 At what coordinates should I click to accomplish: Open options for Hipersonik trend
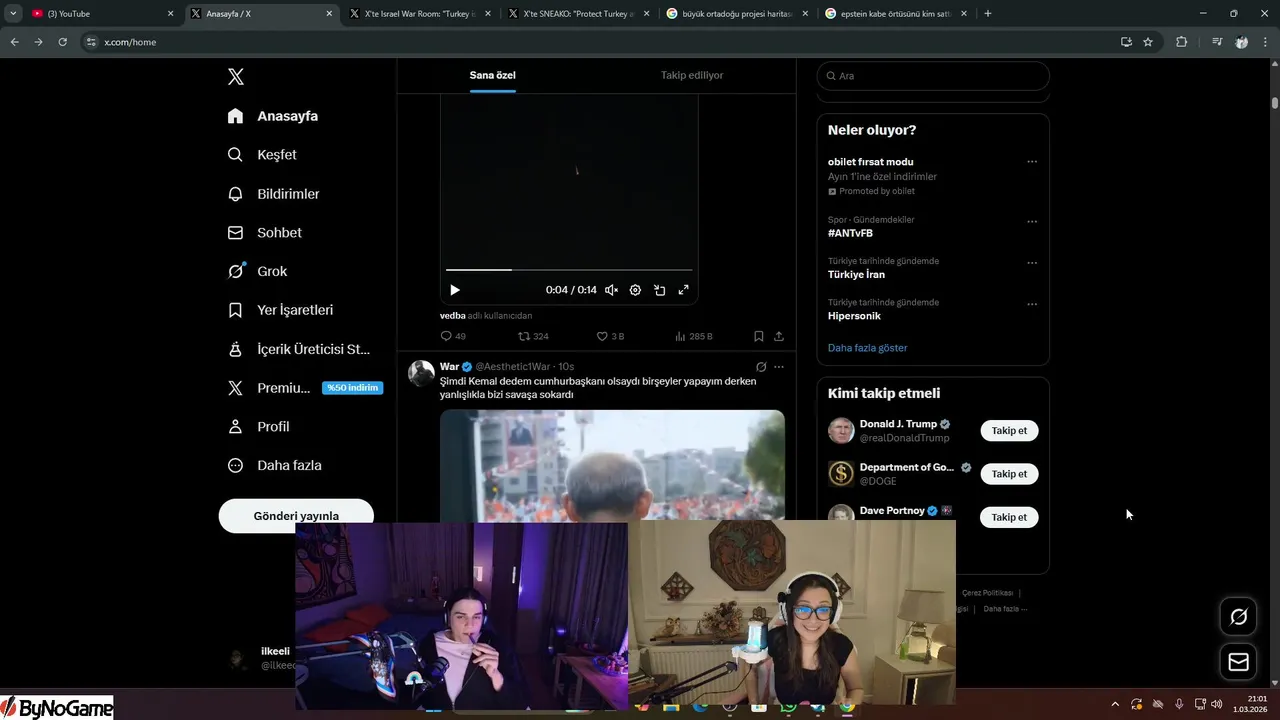point(1032,304)
